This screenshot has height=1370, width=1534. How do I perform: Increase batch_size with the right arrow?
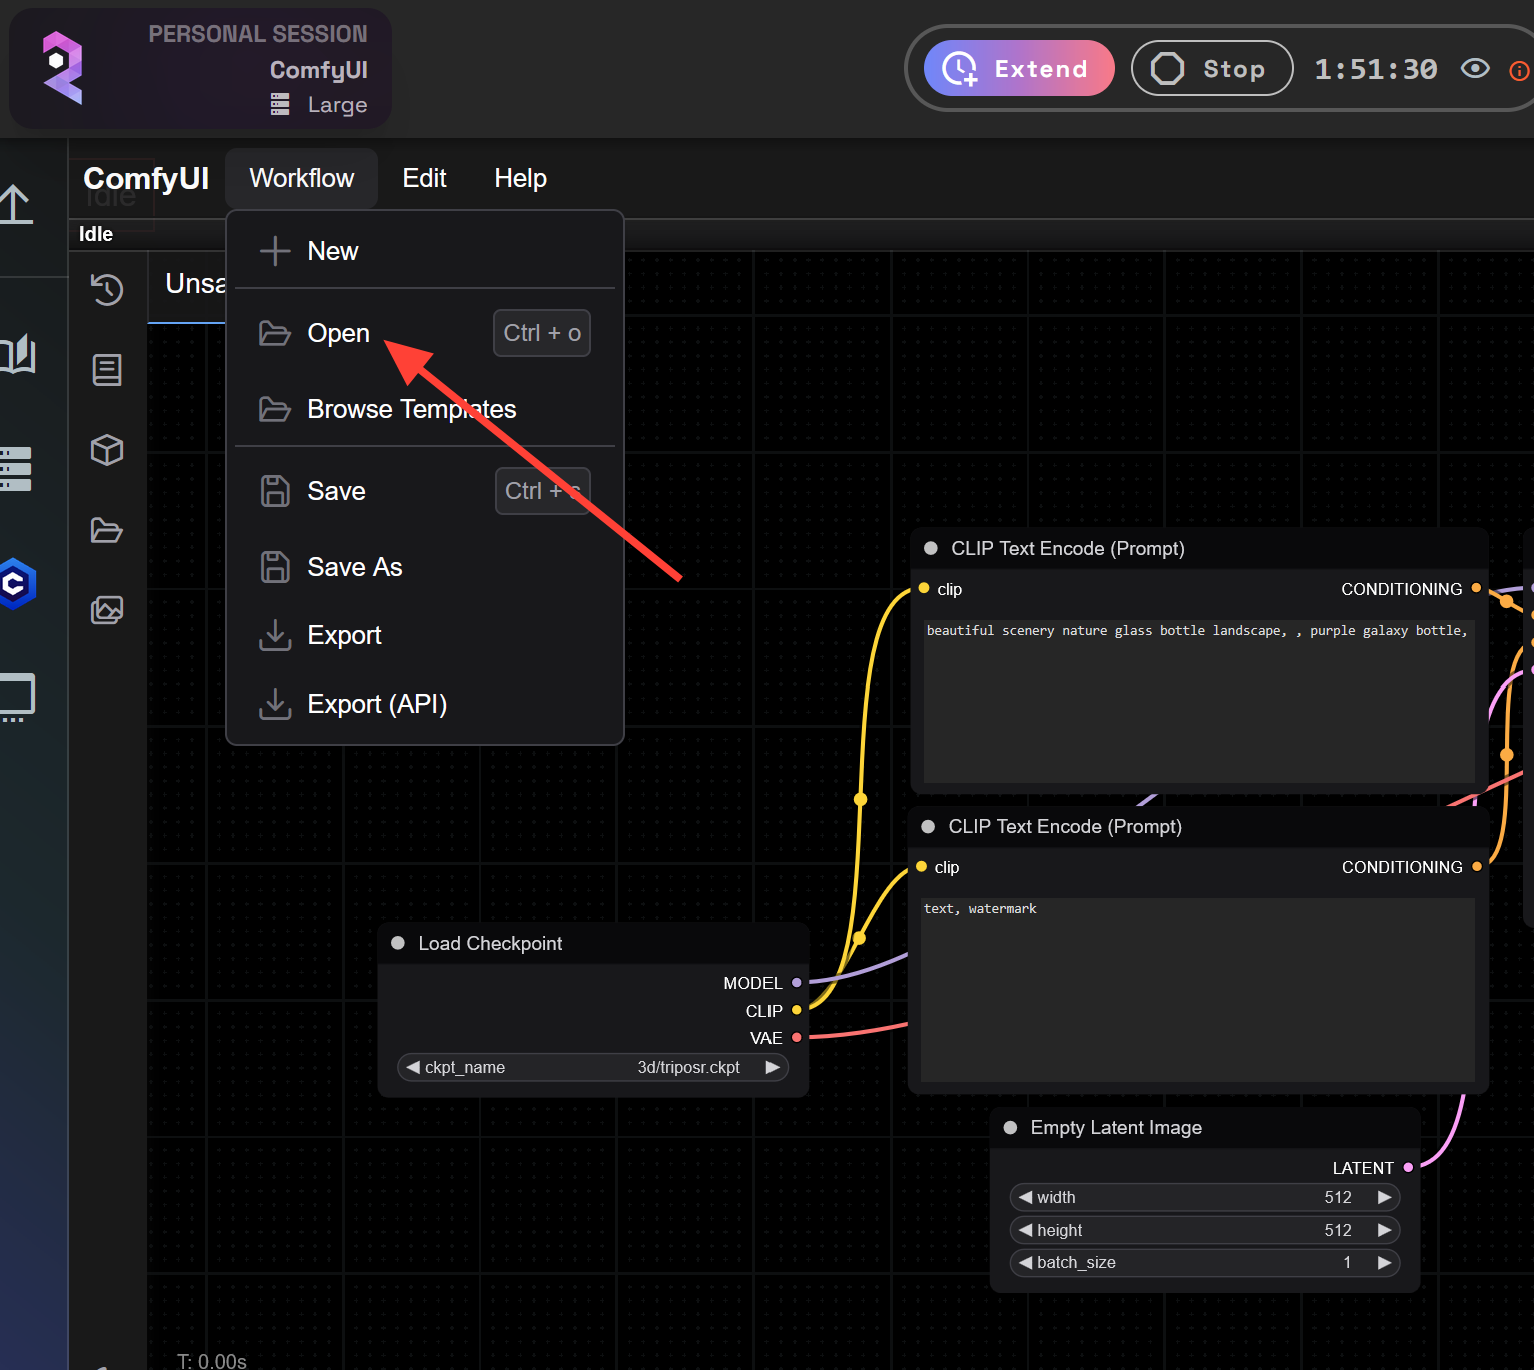(1385, 1262)
